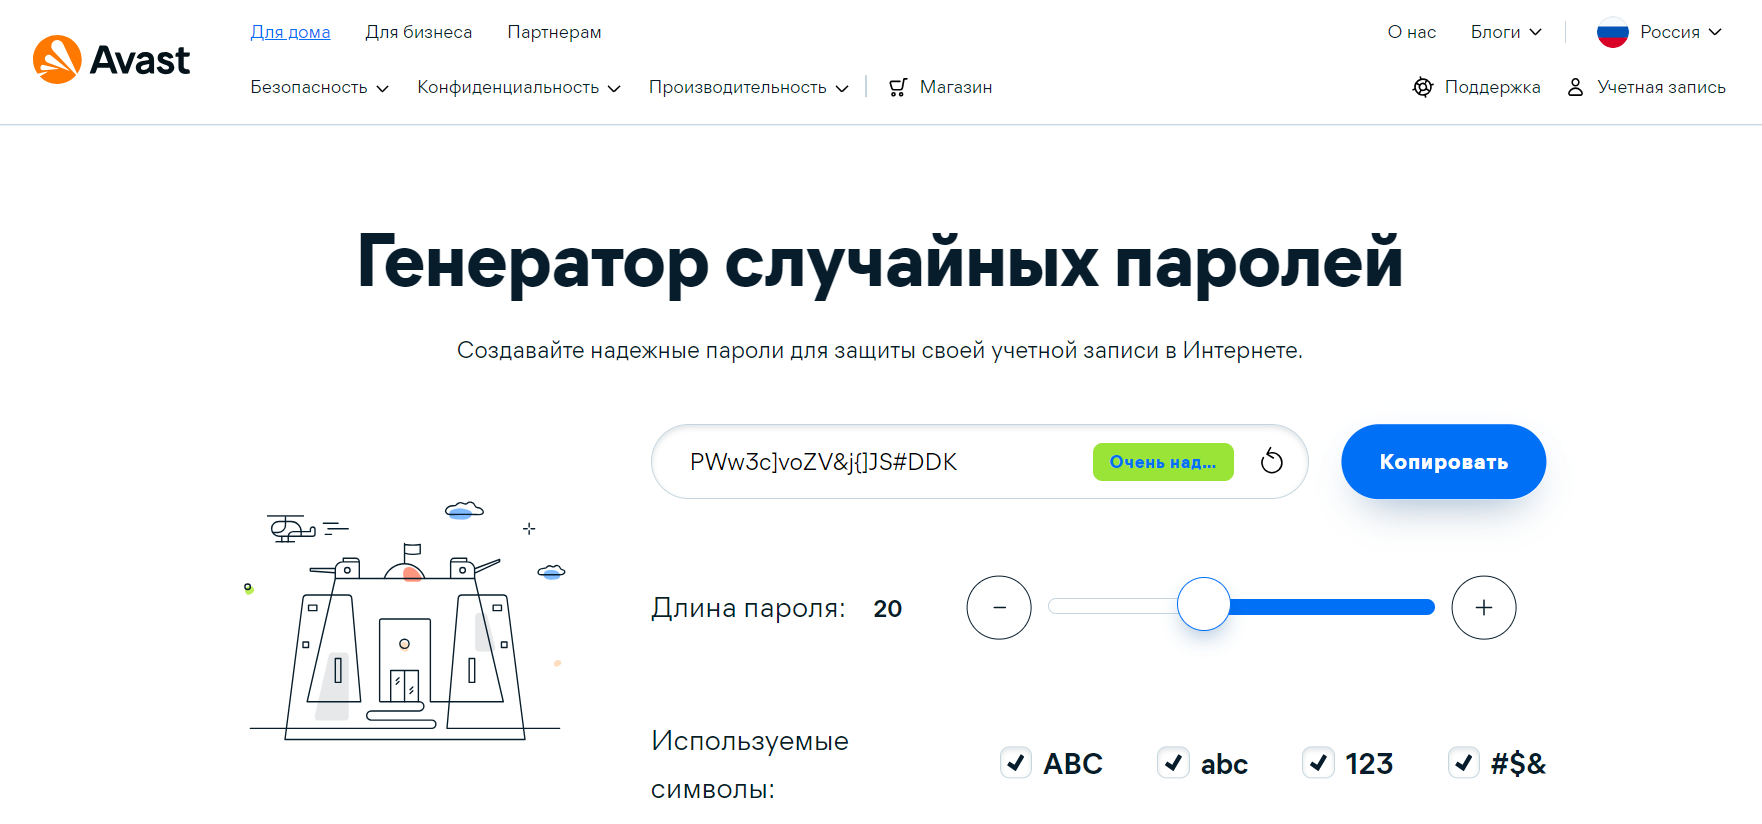The image size is (1762, 824).
Task: Select the Для дома tab
Action: (x=290, y=32)
